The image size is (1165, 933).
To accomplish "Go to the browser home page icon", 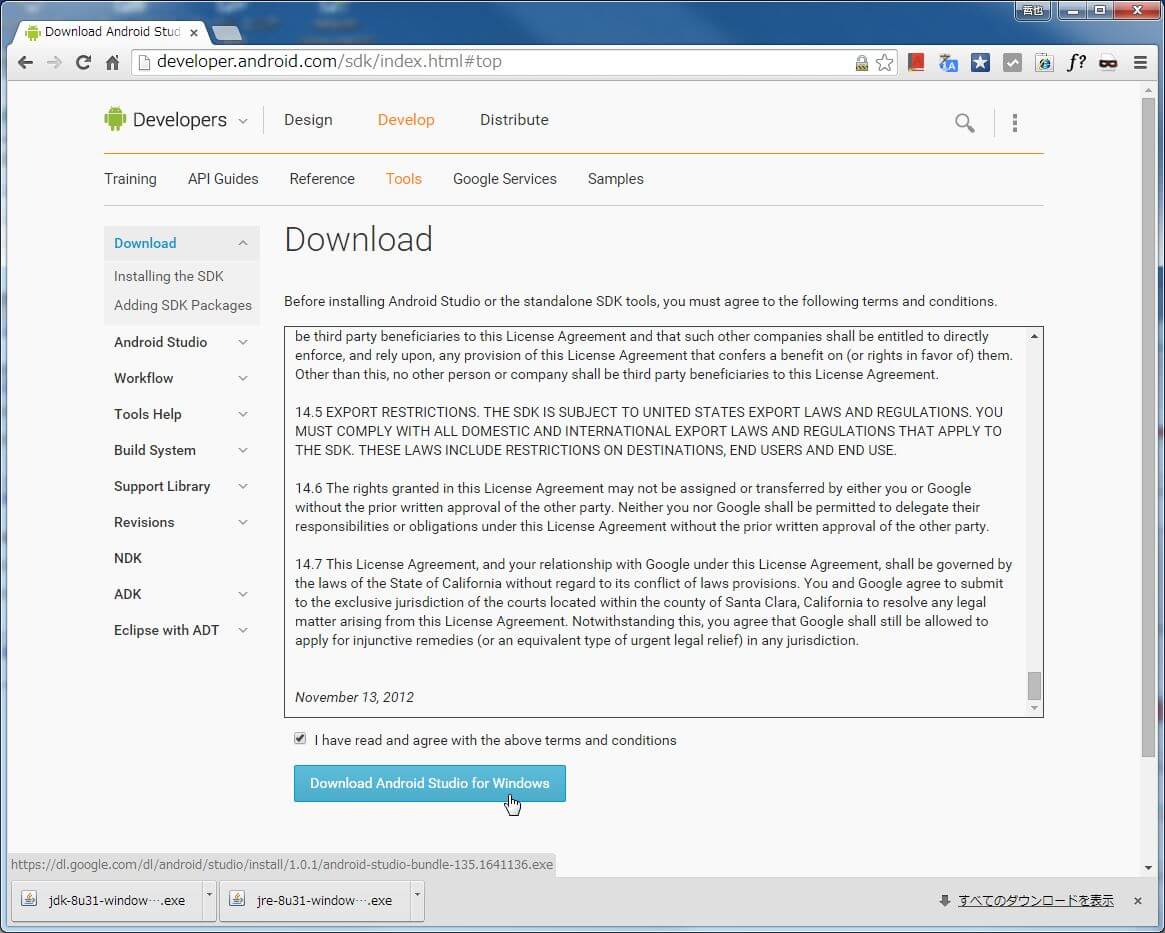I will pyautogui.click(x=112, y=63).
